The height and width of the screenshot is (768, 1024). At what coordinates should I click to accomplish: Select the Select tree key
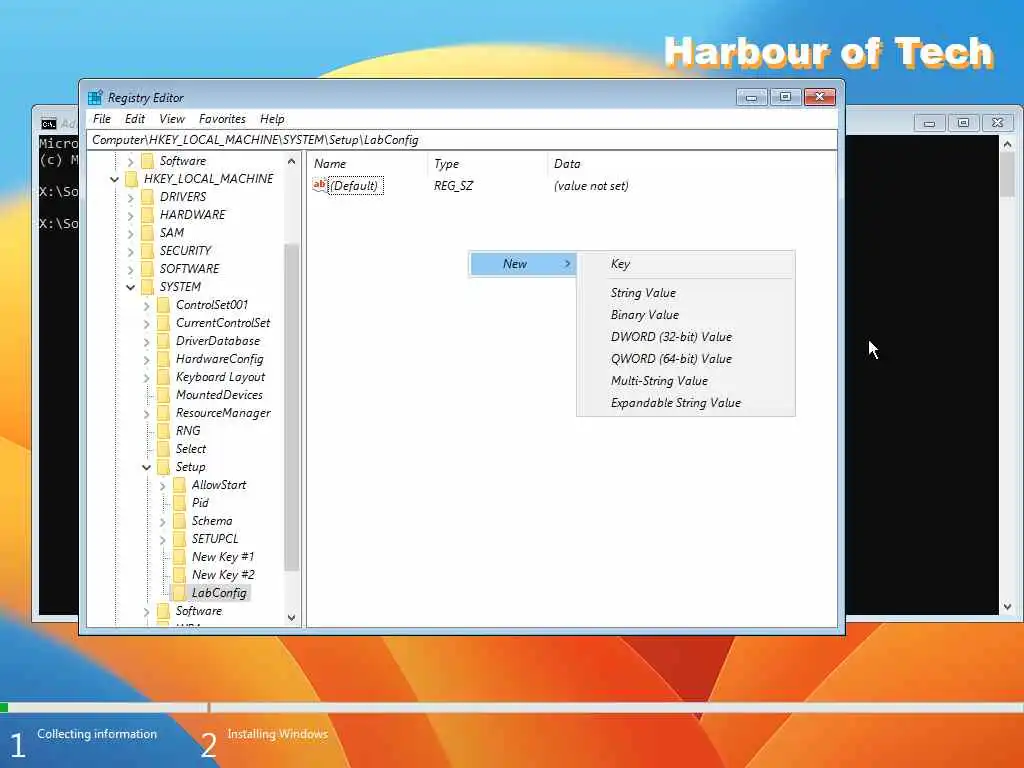[x=191, y=449]
